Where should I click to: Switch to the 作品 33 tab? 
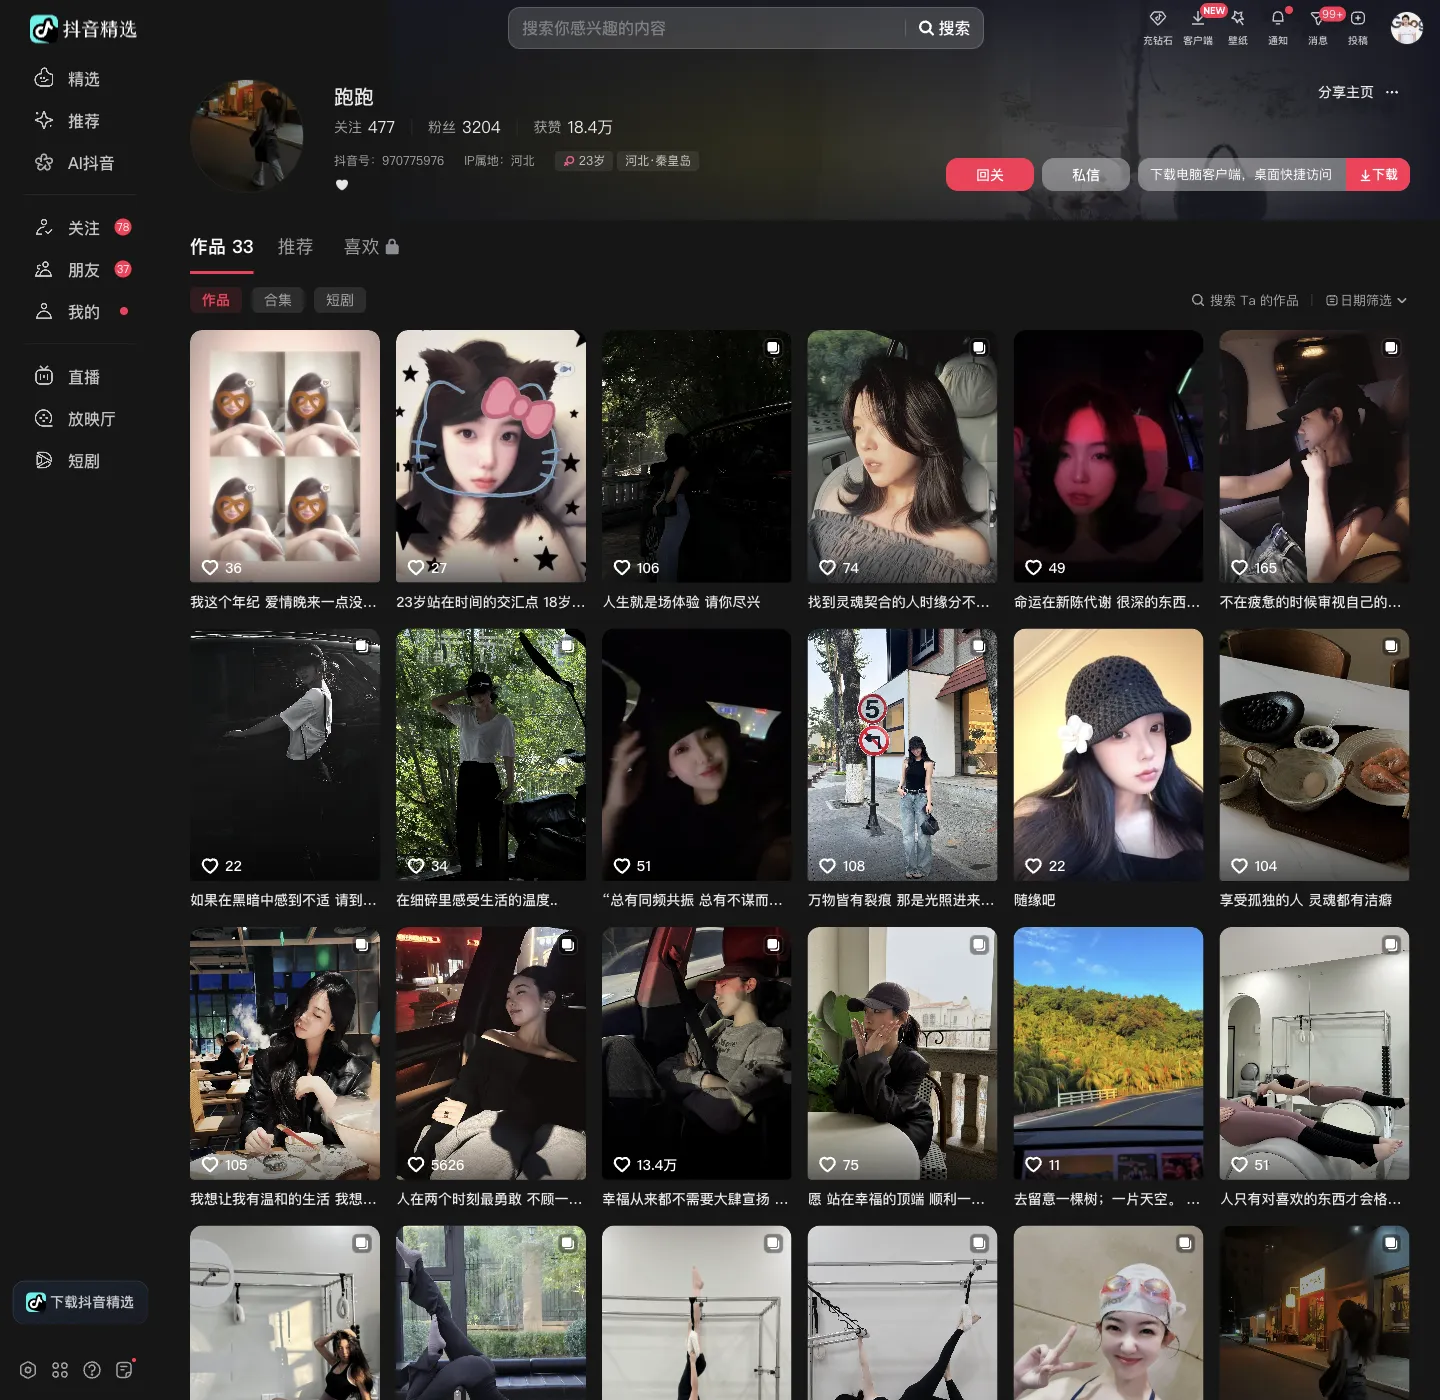click(222, 247)
